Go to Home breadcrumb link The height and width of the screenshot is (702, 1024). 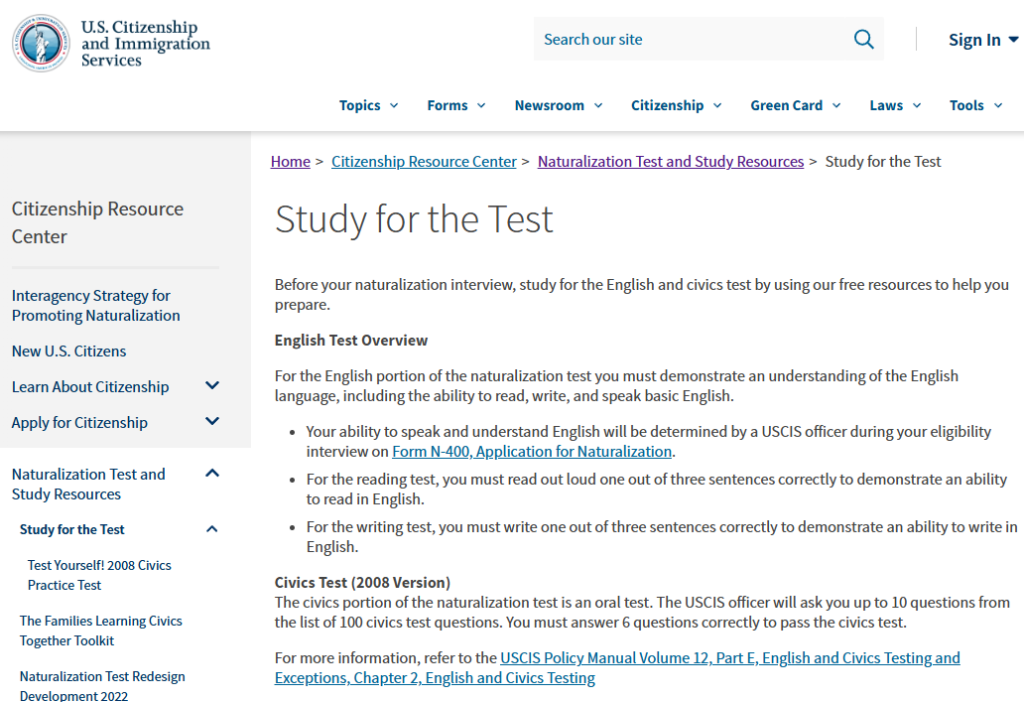tap(290, 161)
